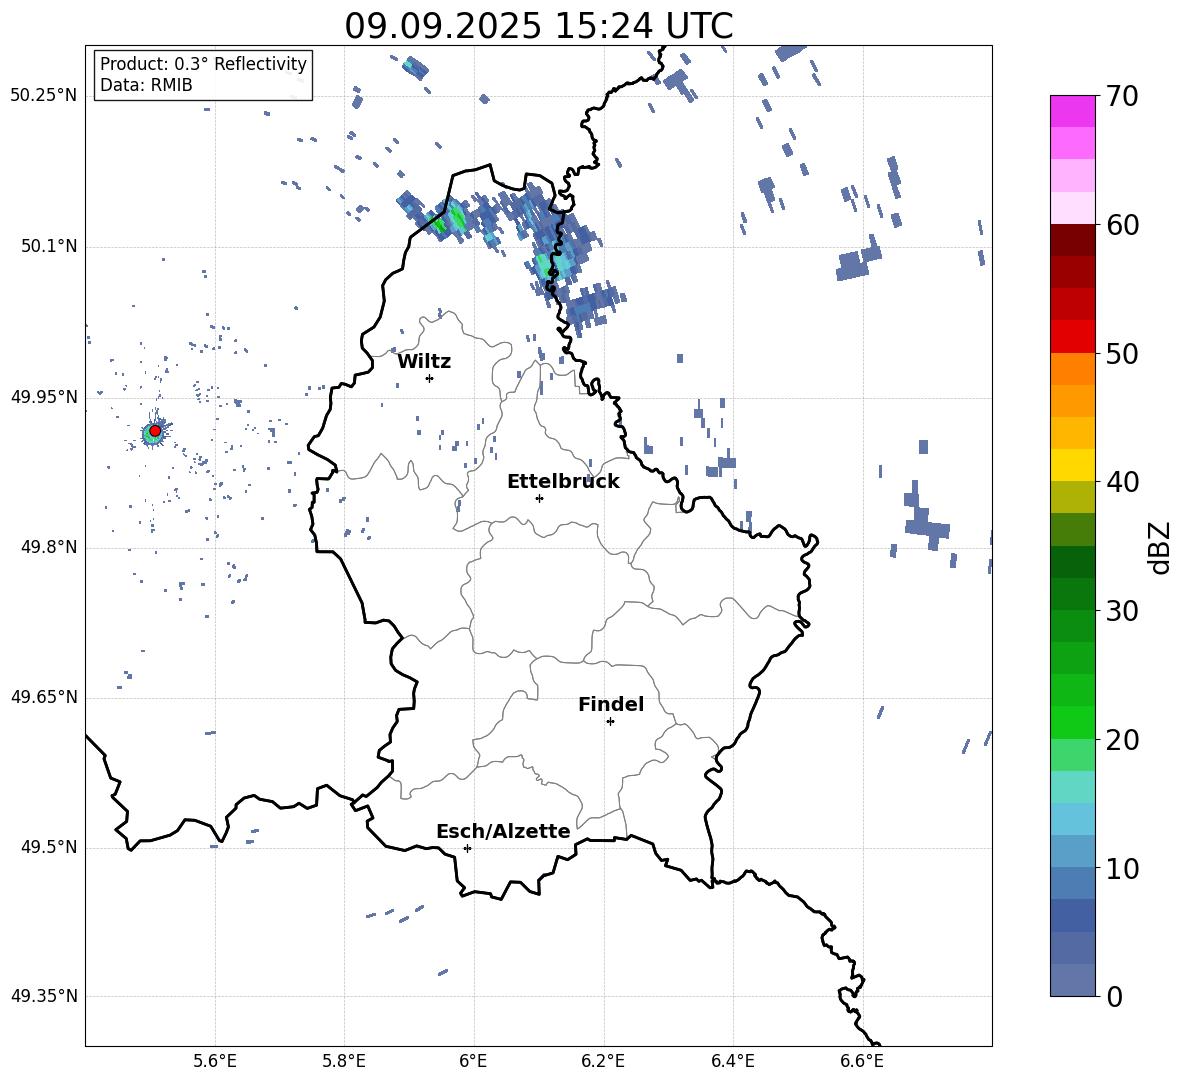This screenshot has width=1184, height=1081.
Task: Click the bright red 50 dBZ color segment
Action: [1072, 337]
